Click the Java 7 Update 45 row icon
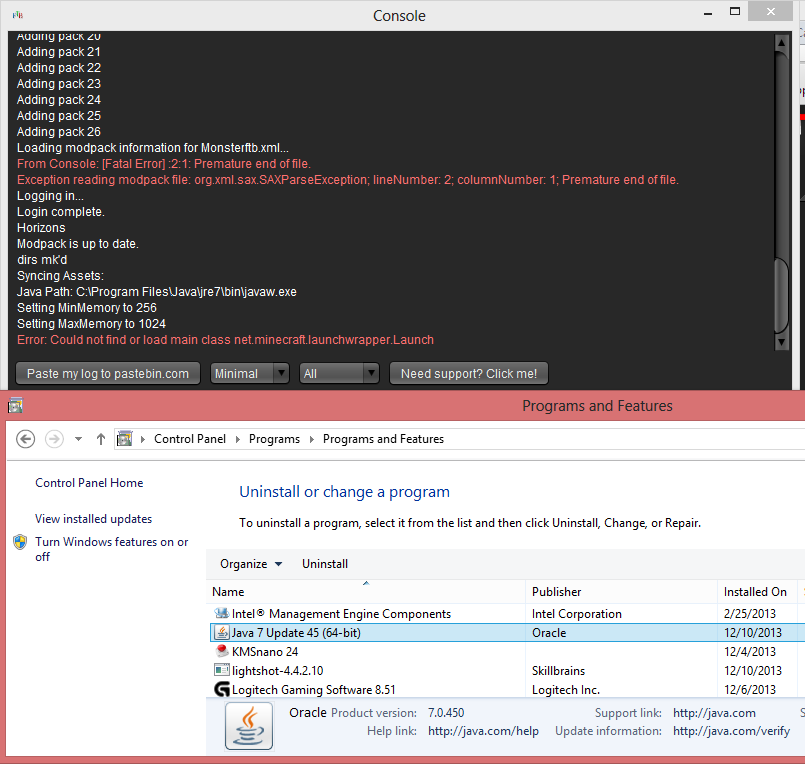This screenshot has width=805, height=764. pos(222,633)
